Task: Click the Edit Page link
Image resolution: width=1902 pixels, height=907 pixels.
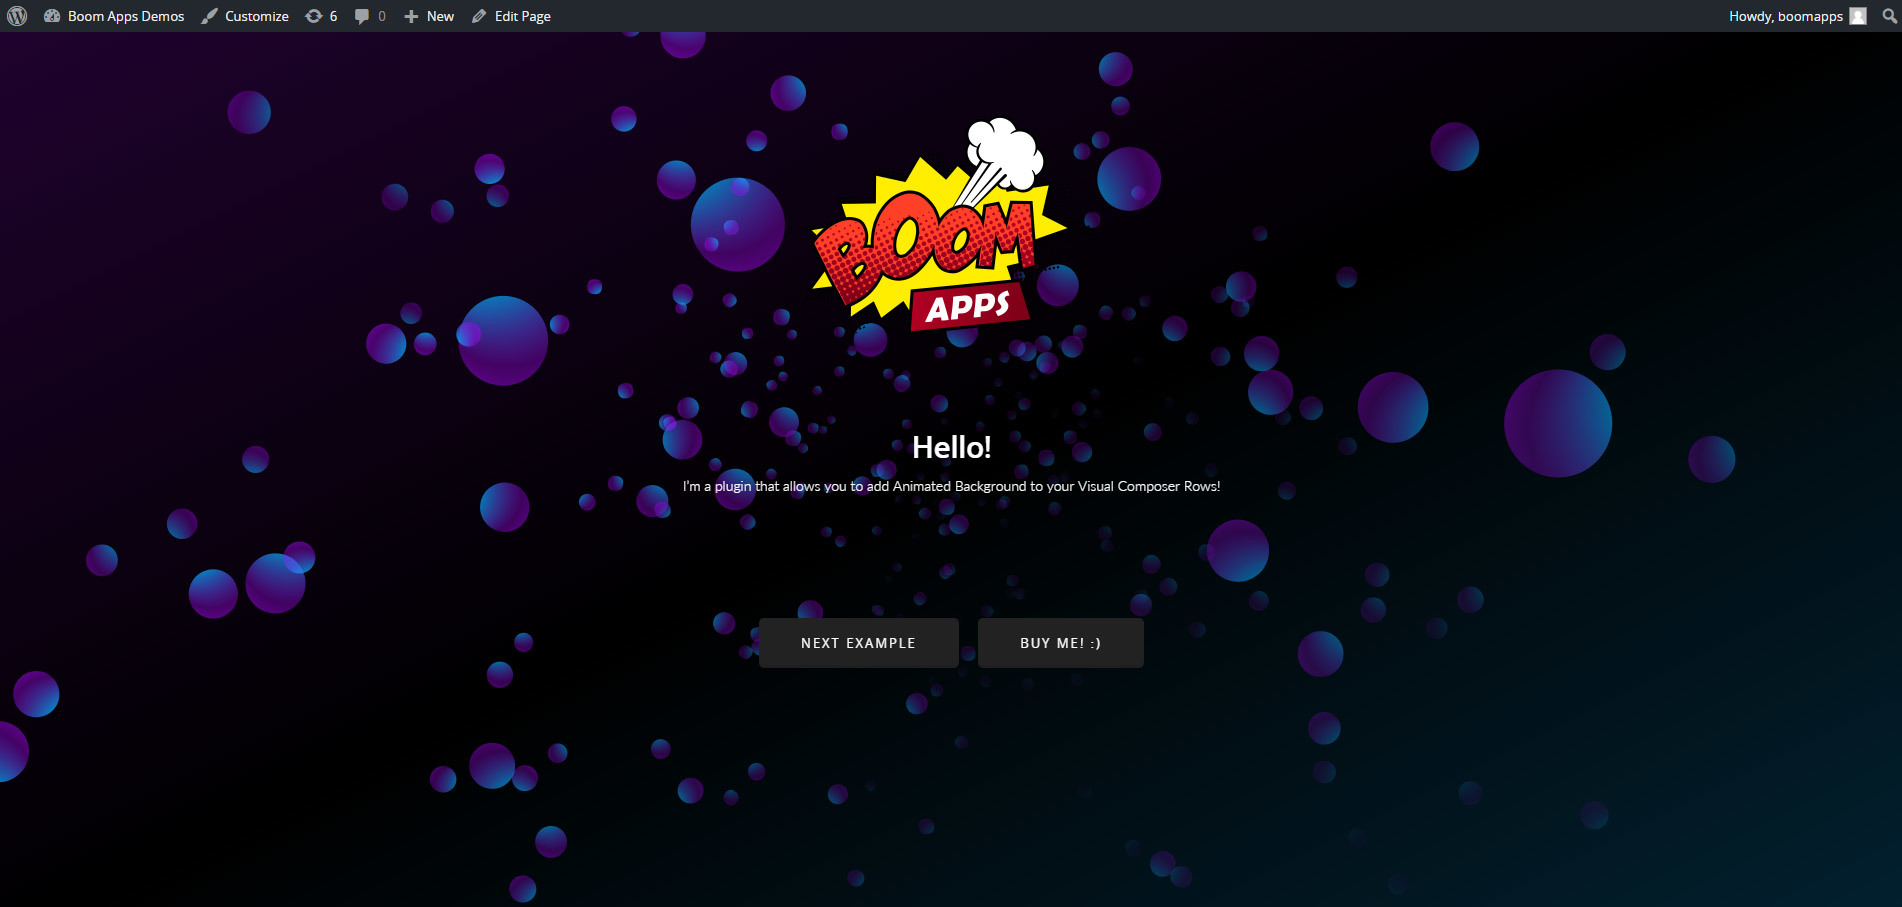Action: [x=521, y=15]
